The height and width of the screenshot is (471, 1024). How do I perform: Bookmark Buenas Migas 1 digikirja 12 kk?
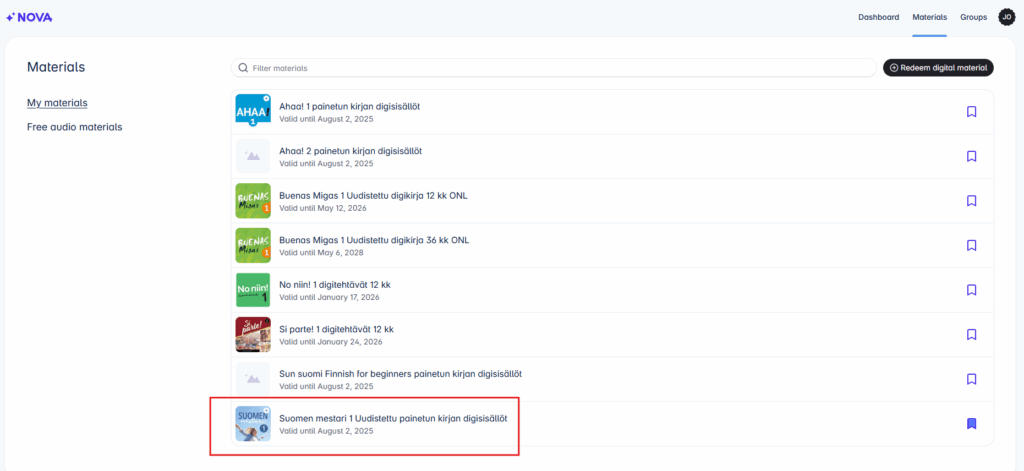971,201
